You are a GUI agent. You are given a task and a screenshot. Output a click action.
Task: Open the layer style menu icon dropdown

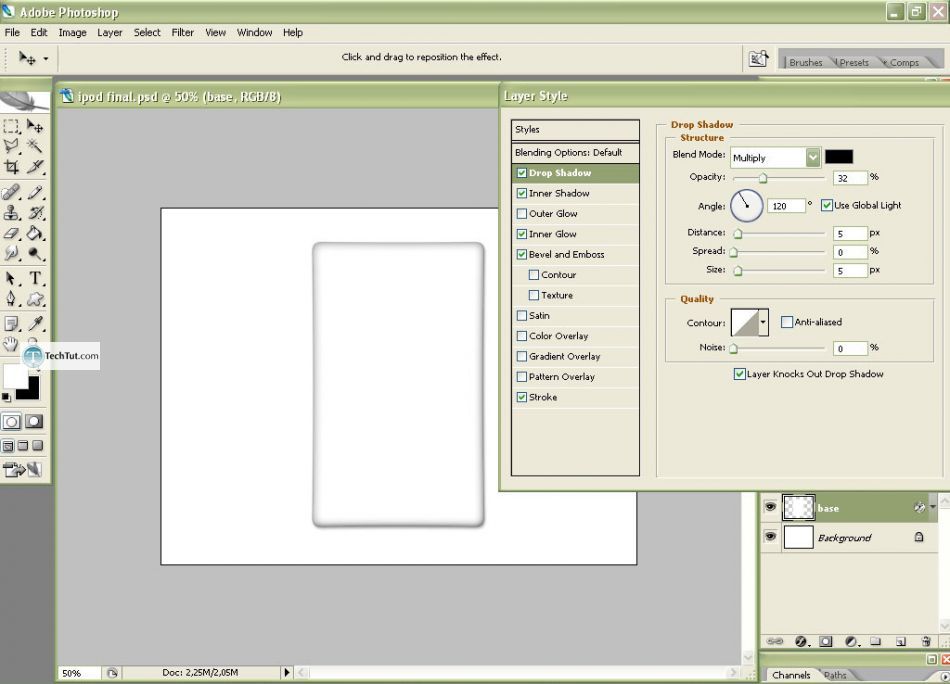(801, 641)
